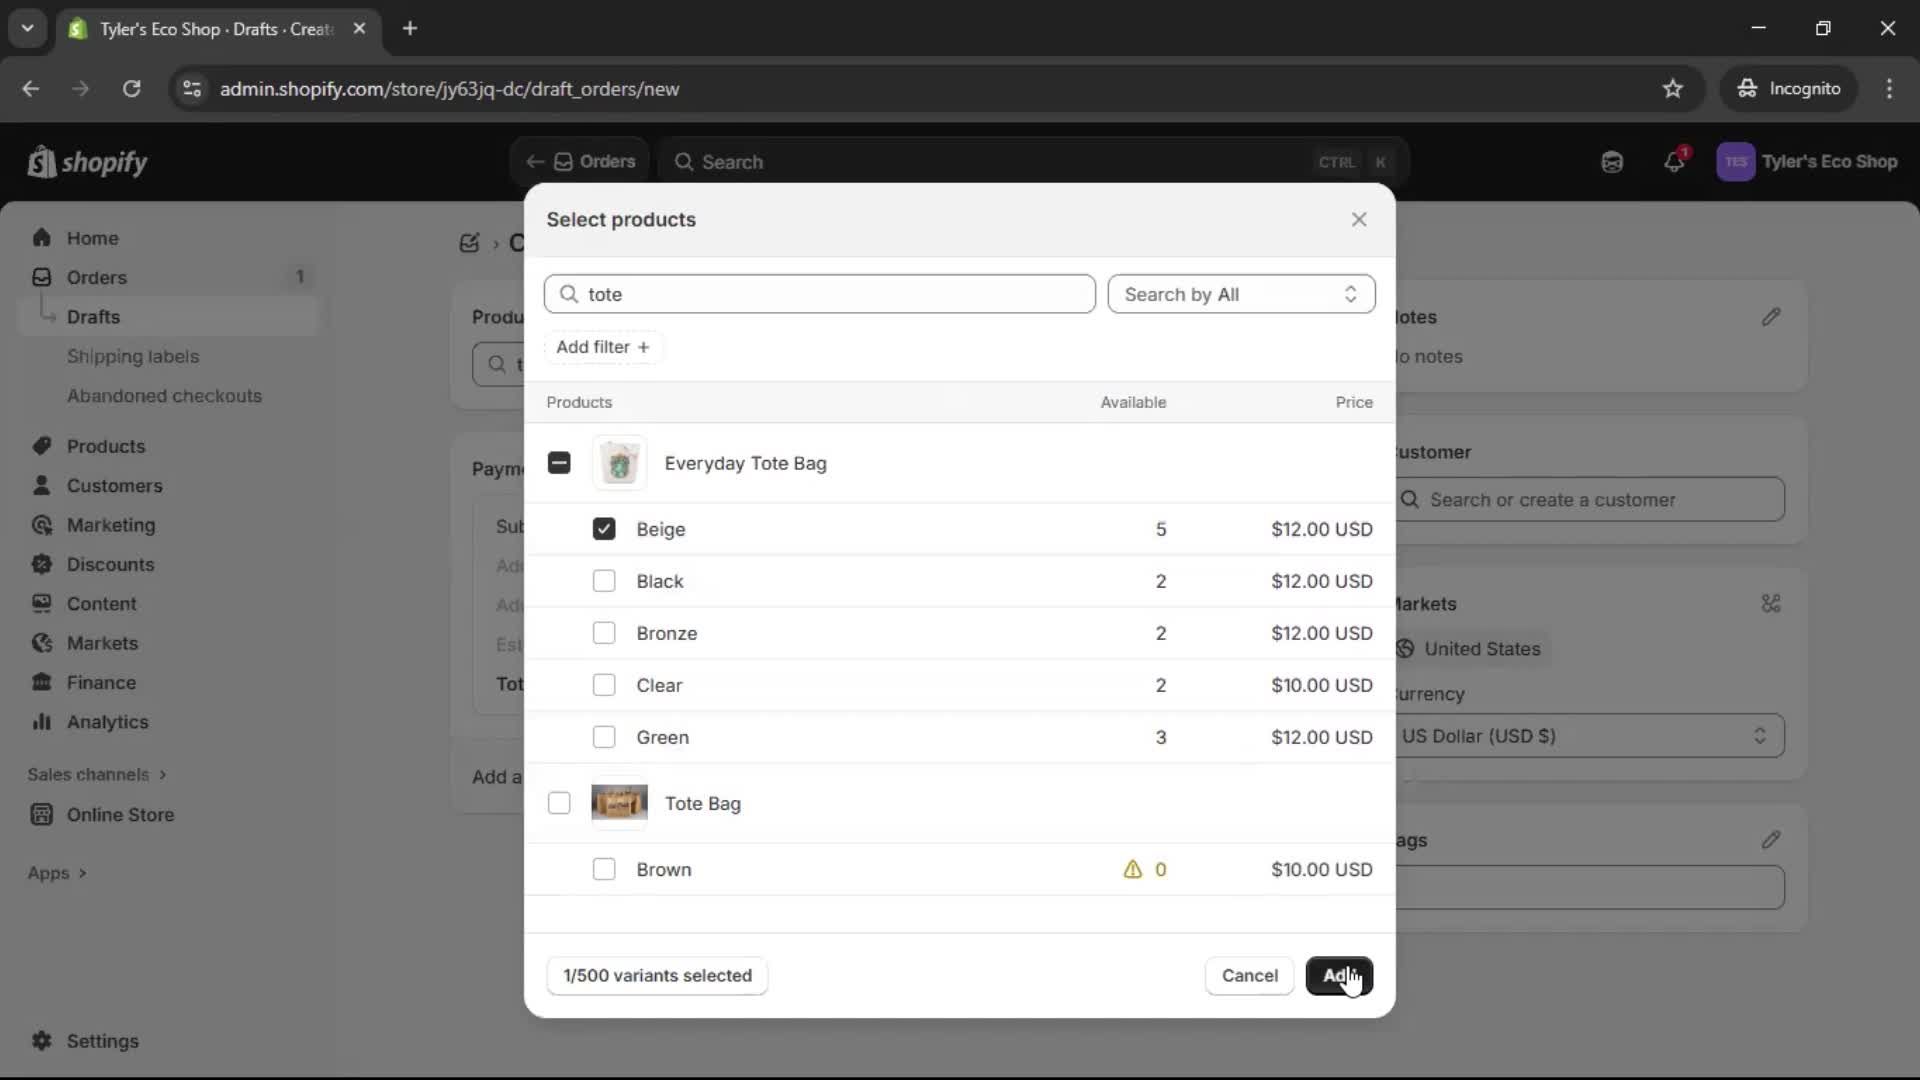This screenshot has width=1920, height=1080.
Task: Cancel the product selection
Action: coord(1248,975)
